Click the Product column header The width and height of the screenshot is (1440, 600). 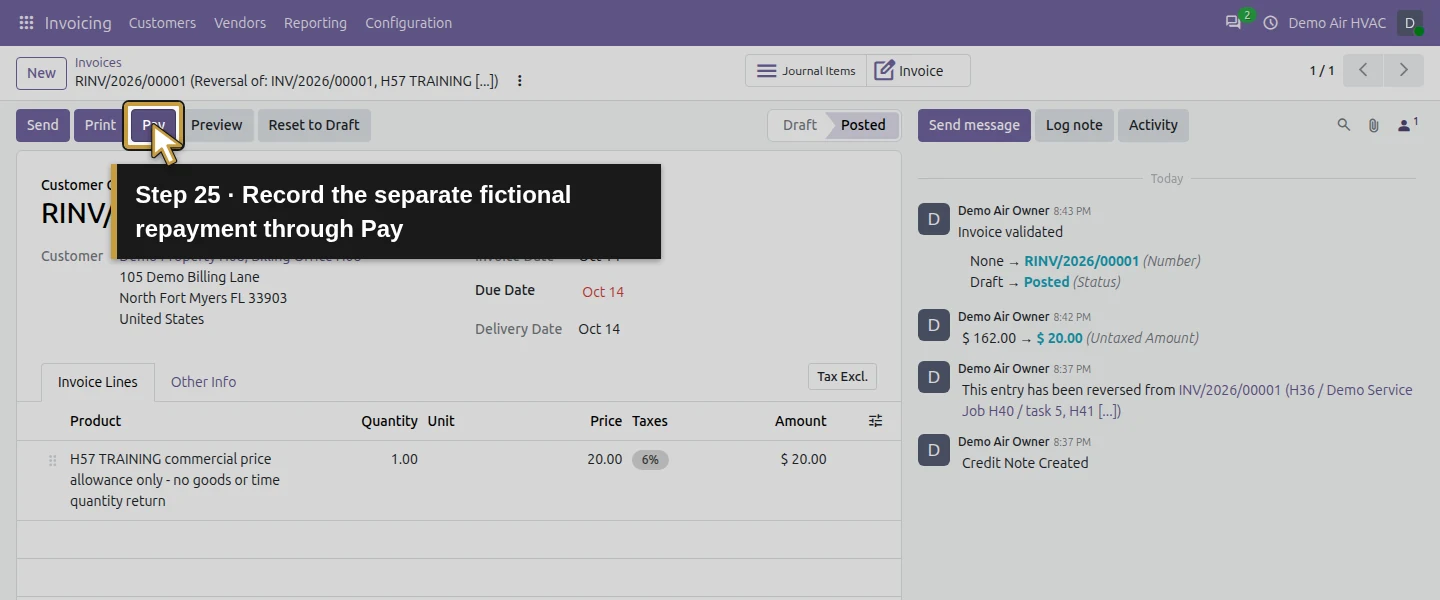point(96,421)
